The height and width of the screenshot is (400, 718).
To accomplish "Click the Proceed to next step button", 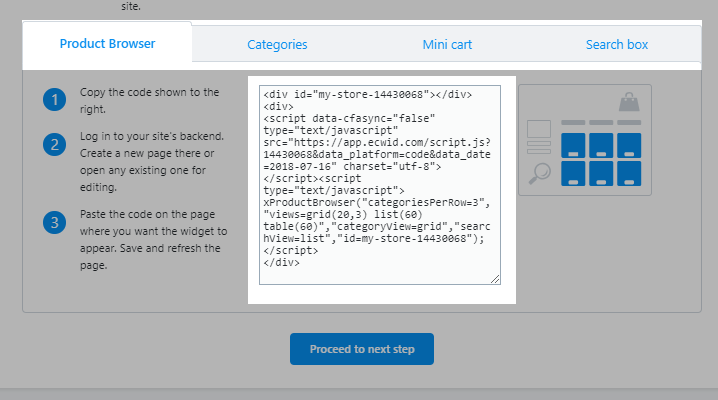I will tap(362, 349).
